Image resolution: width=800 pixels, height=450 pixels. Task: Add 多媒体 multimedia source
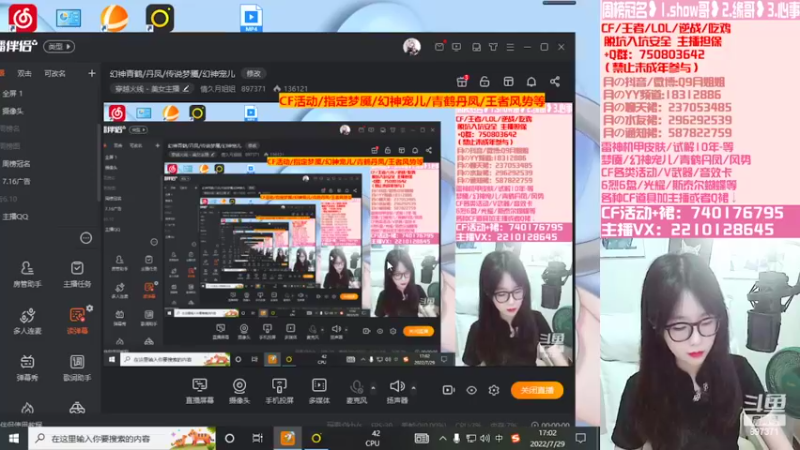tap(319, 391)
